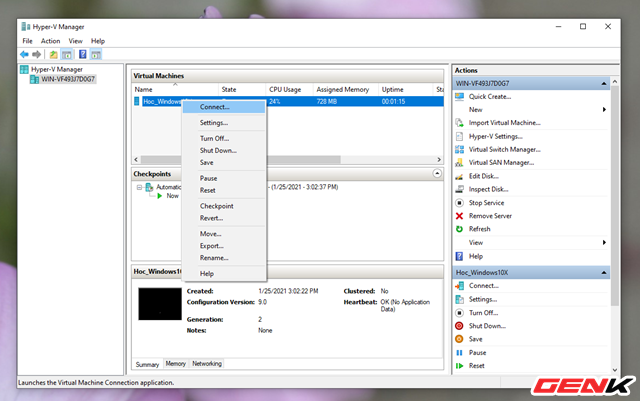This screenshot has height=401, width=640.
Task: Click the red X Remove Server icon
Action: click(460, 216)
